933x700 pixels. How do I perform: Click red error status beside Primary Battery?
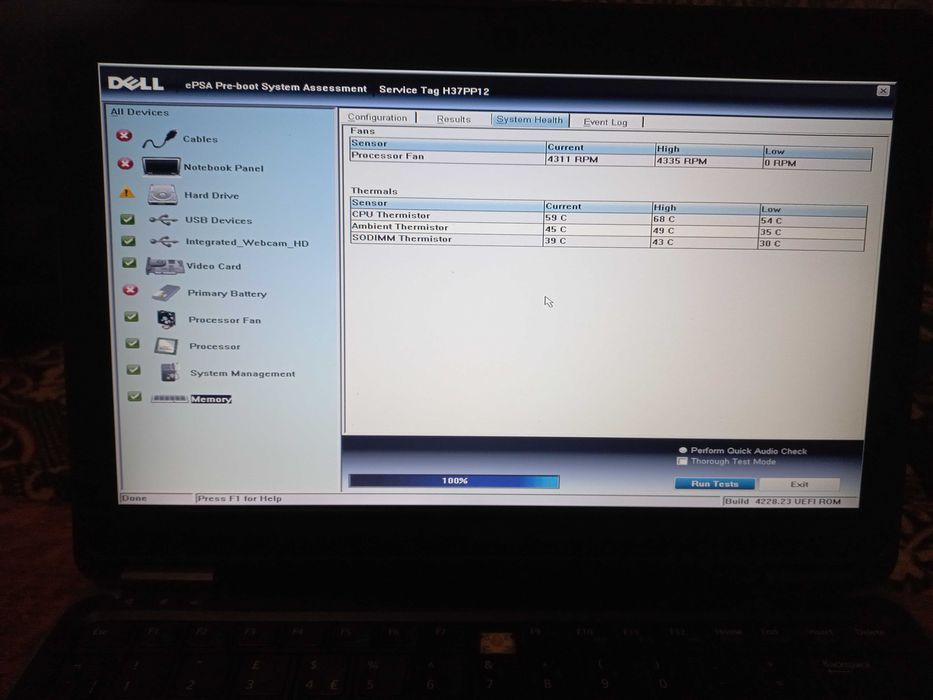pyautogui.click(x=130, y=290)
